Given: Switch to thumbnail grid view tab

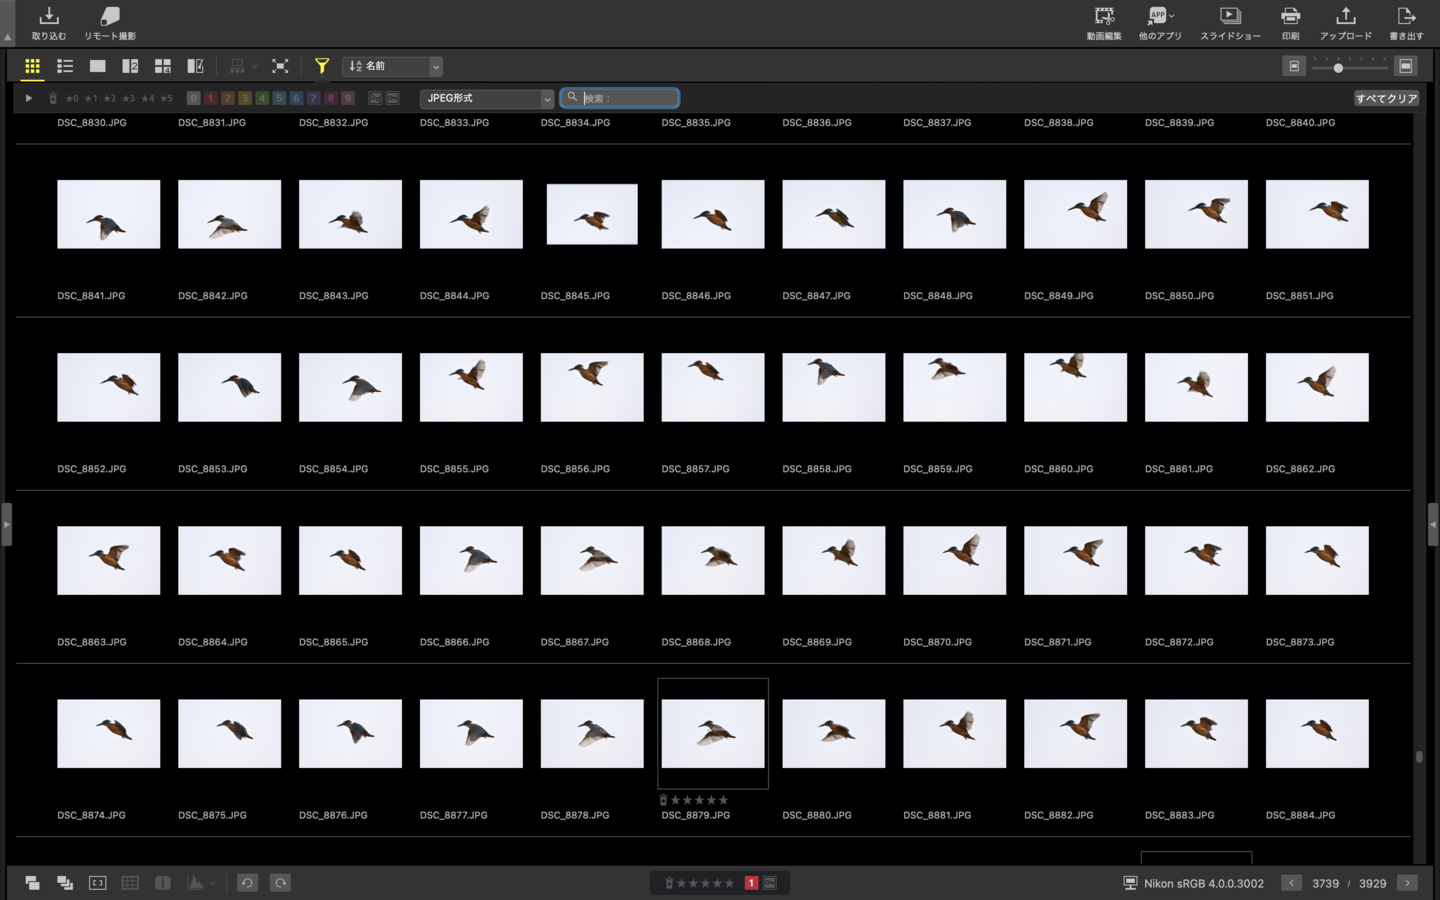Looking at the screenshot, I should click(x=32, y=66).
